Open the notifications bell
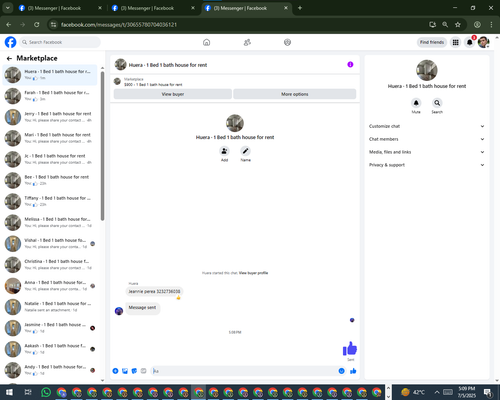500x400 pixels. [470, 42]
